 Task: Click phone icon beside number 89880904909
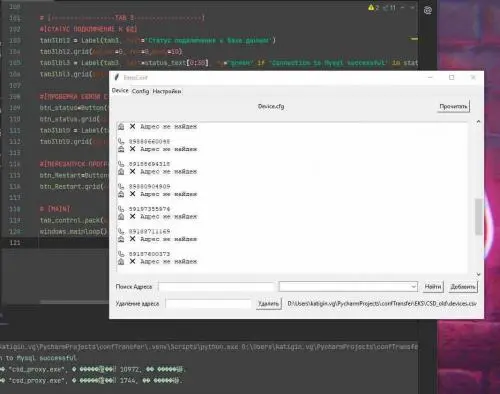tap(121, 186)
